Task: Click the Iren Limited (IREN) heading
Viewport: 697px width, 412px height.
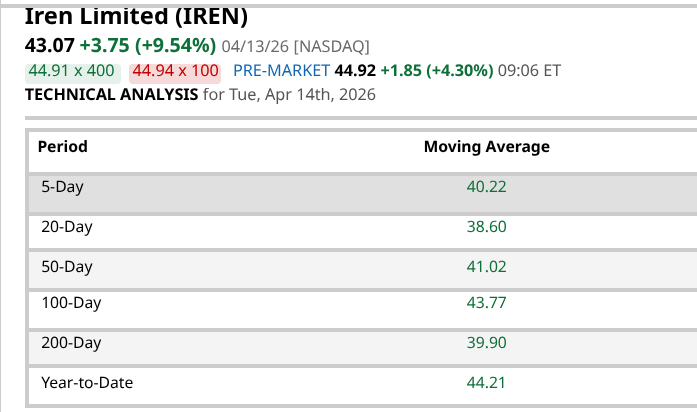Action: coord(136,17)
